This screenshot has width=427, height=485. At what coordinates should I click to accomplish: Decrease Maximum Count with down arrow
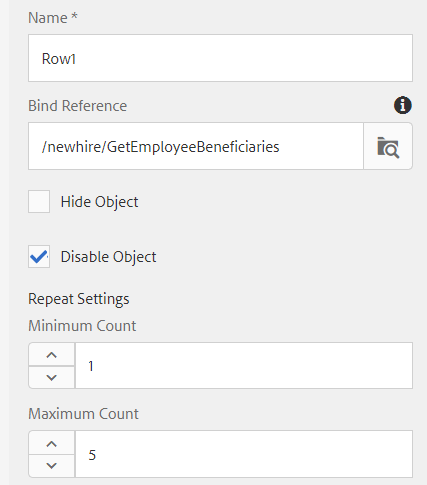coord(52,466)
